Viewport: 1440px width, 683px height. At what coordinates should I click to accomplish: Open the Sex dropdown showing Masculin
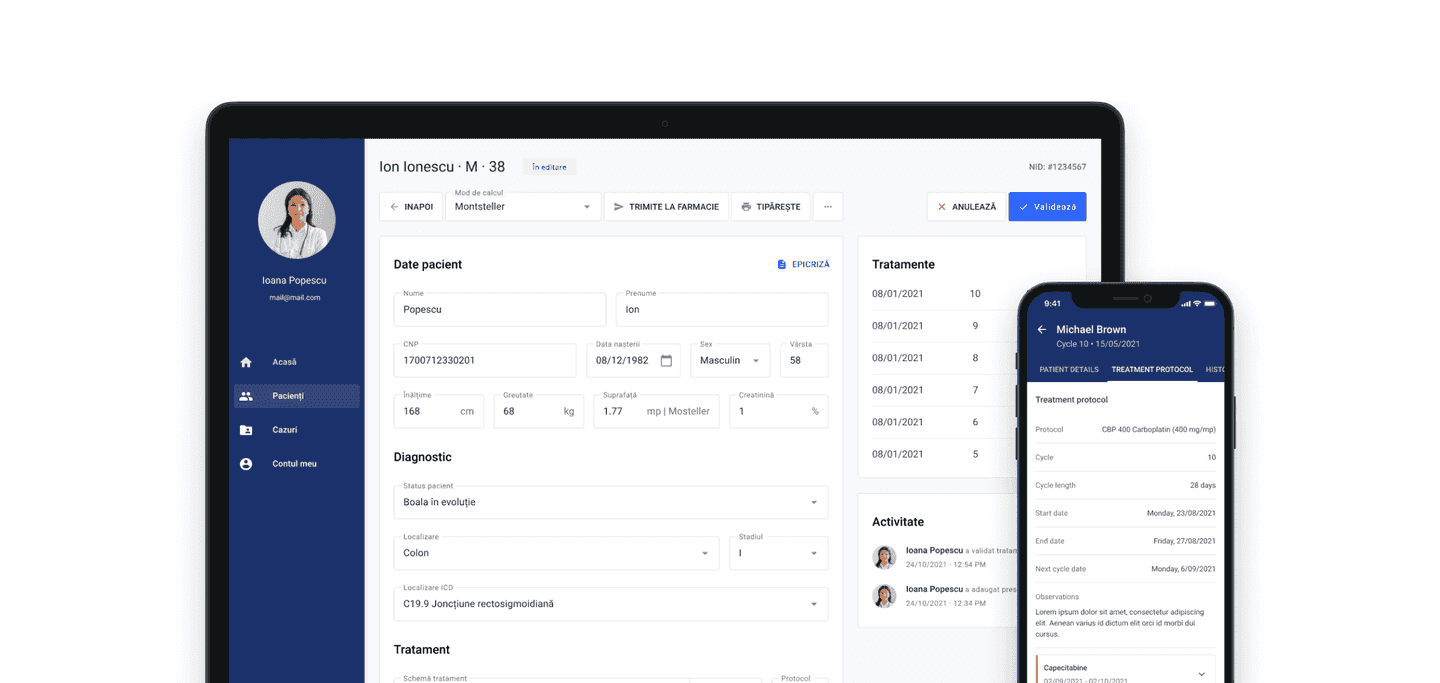[730, 360]
